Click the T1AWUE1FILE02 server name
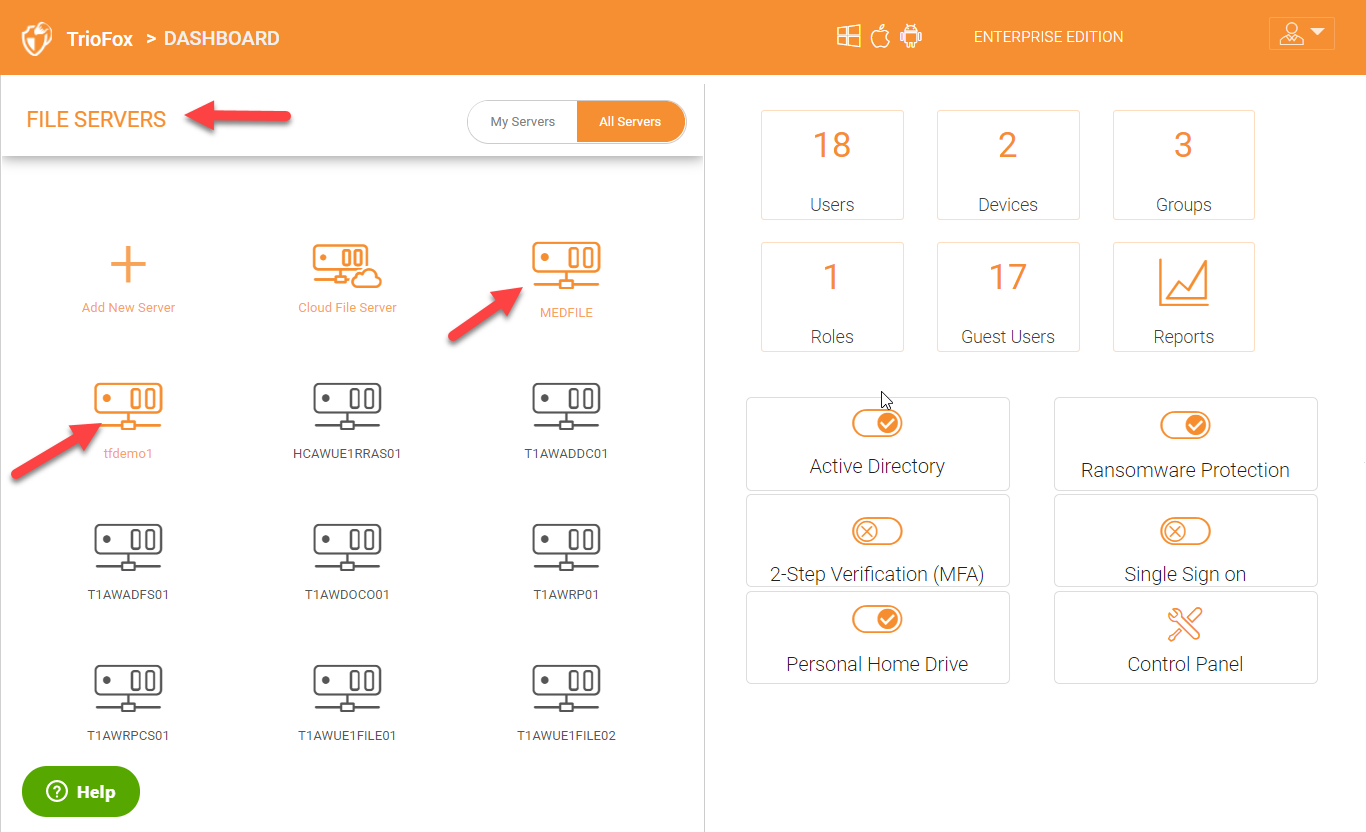Screen dimensions: 1366x832 566,736
